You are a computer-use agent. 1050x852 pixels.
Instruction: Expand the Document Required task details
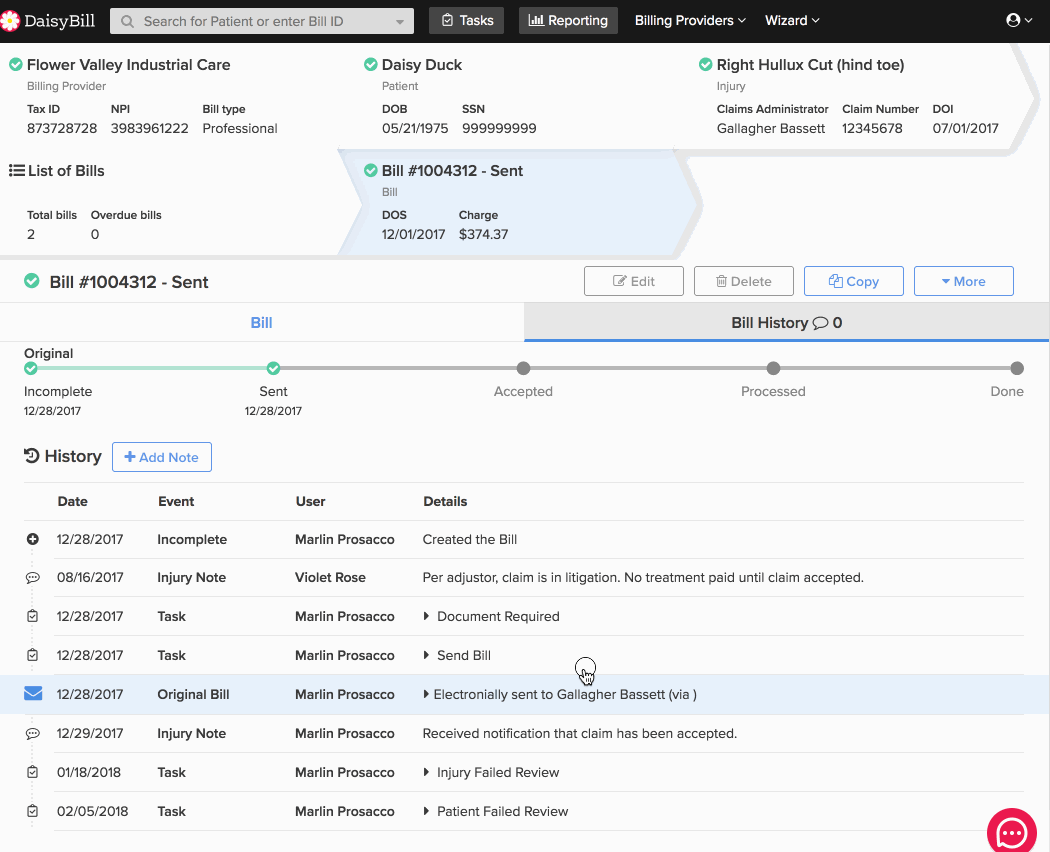click(426, 616)
